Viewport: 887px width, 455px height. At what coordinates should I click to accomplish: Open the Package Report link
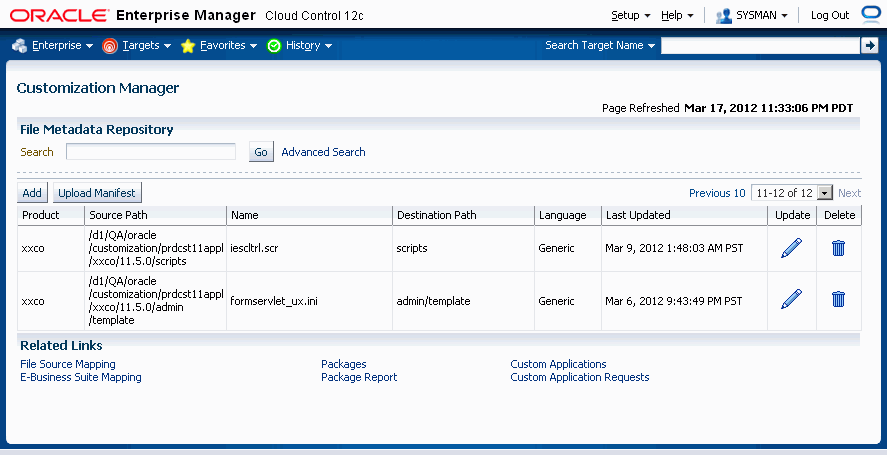359,377
